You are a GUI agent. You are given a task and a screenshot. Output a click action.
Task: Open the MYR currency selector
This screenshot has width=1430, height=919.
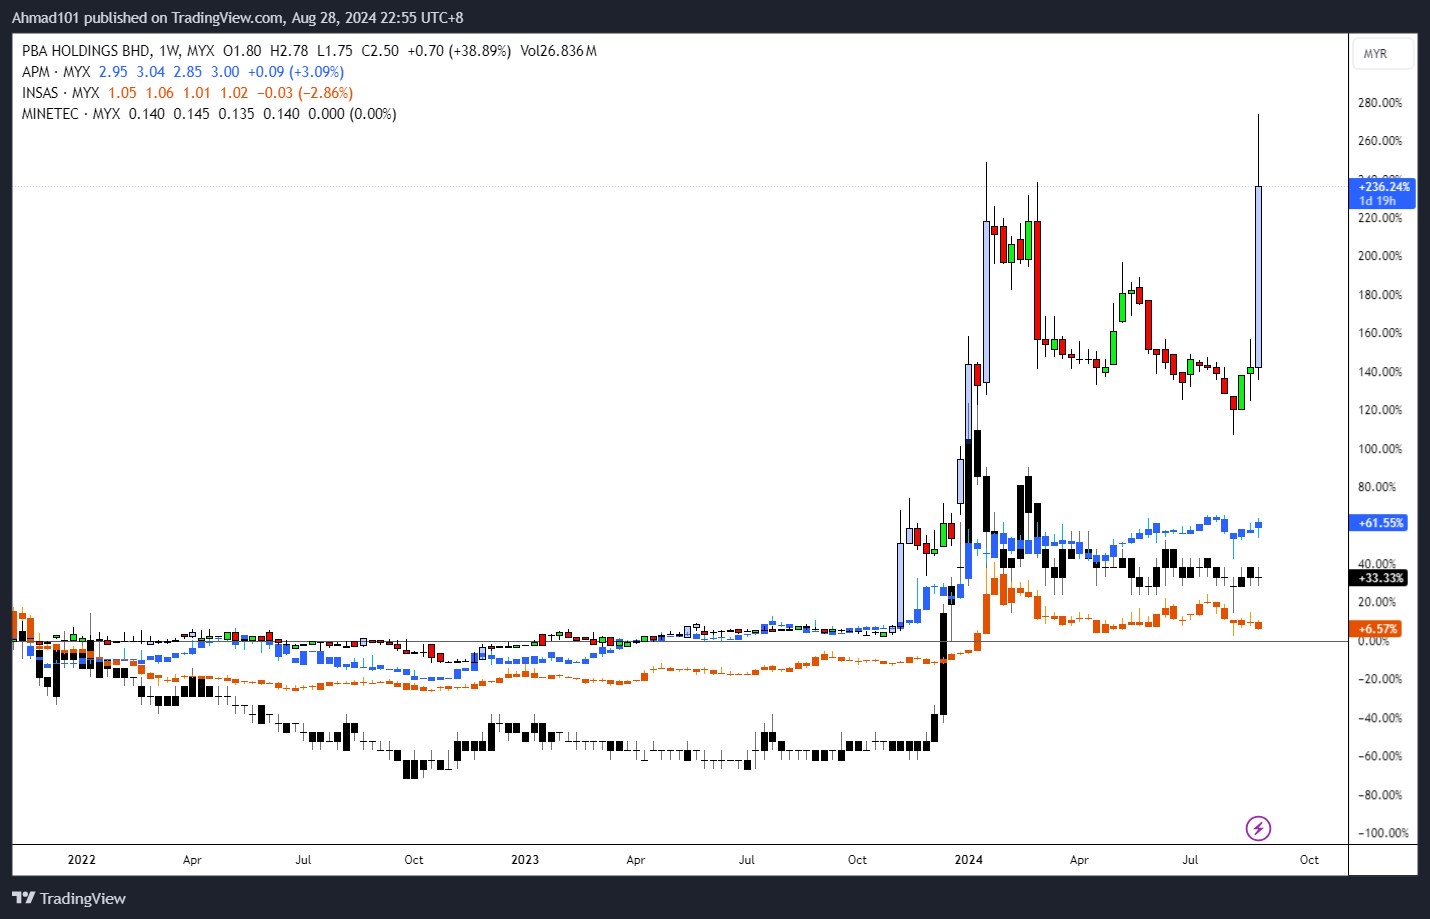point(1382,54)
